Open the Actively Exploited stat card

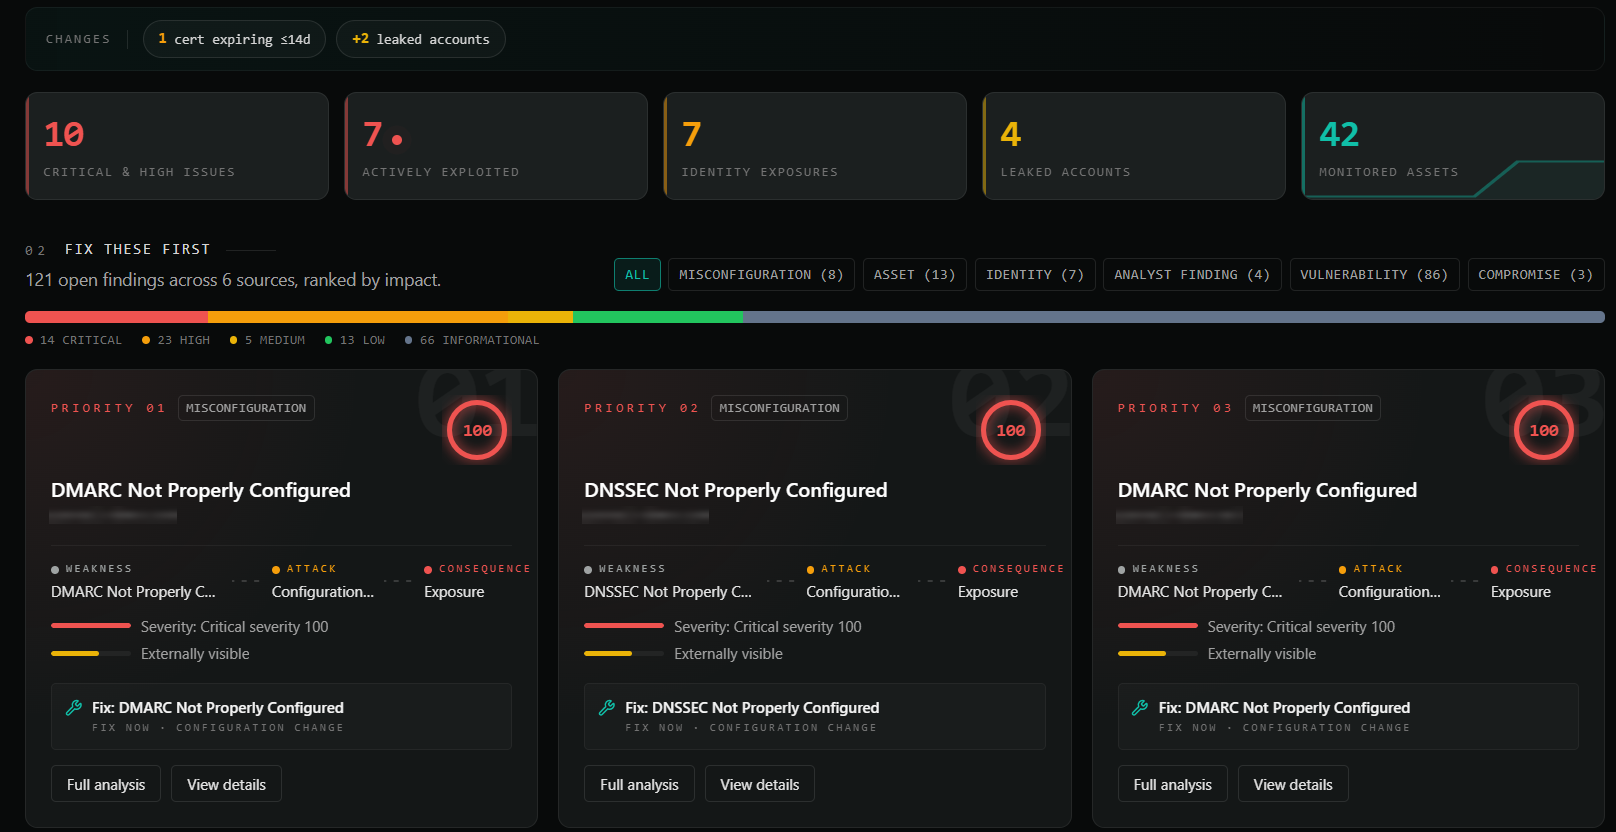pos(496,146)
